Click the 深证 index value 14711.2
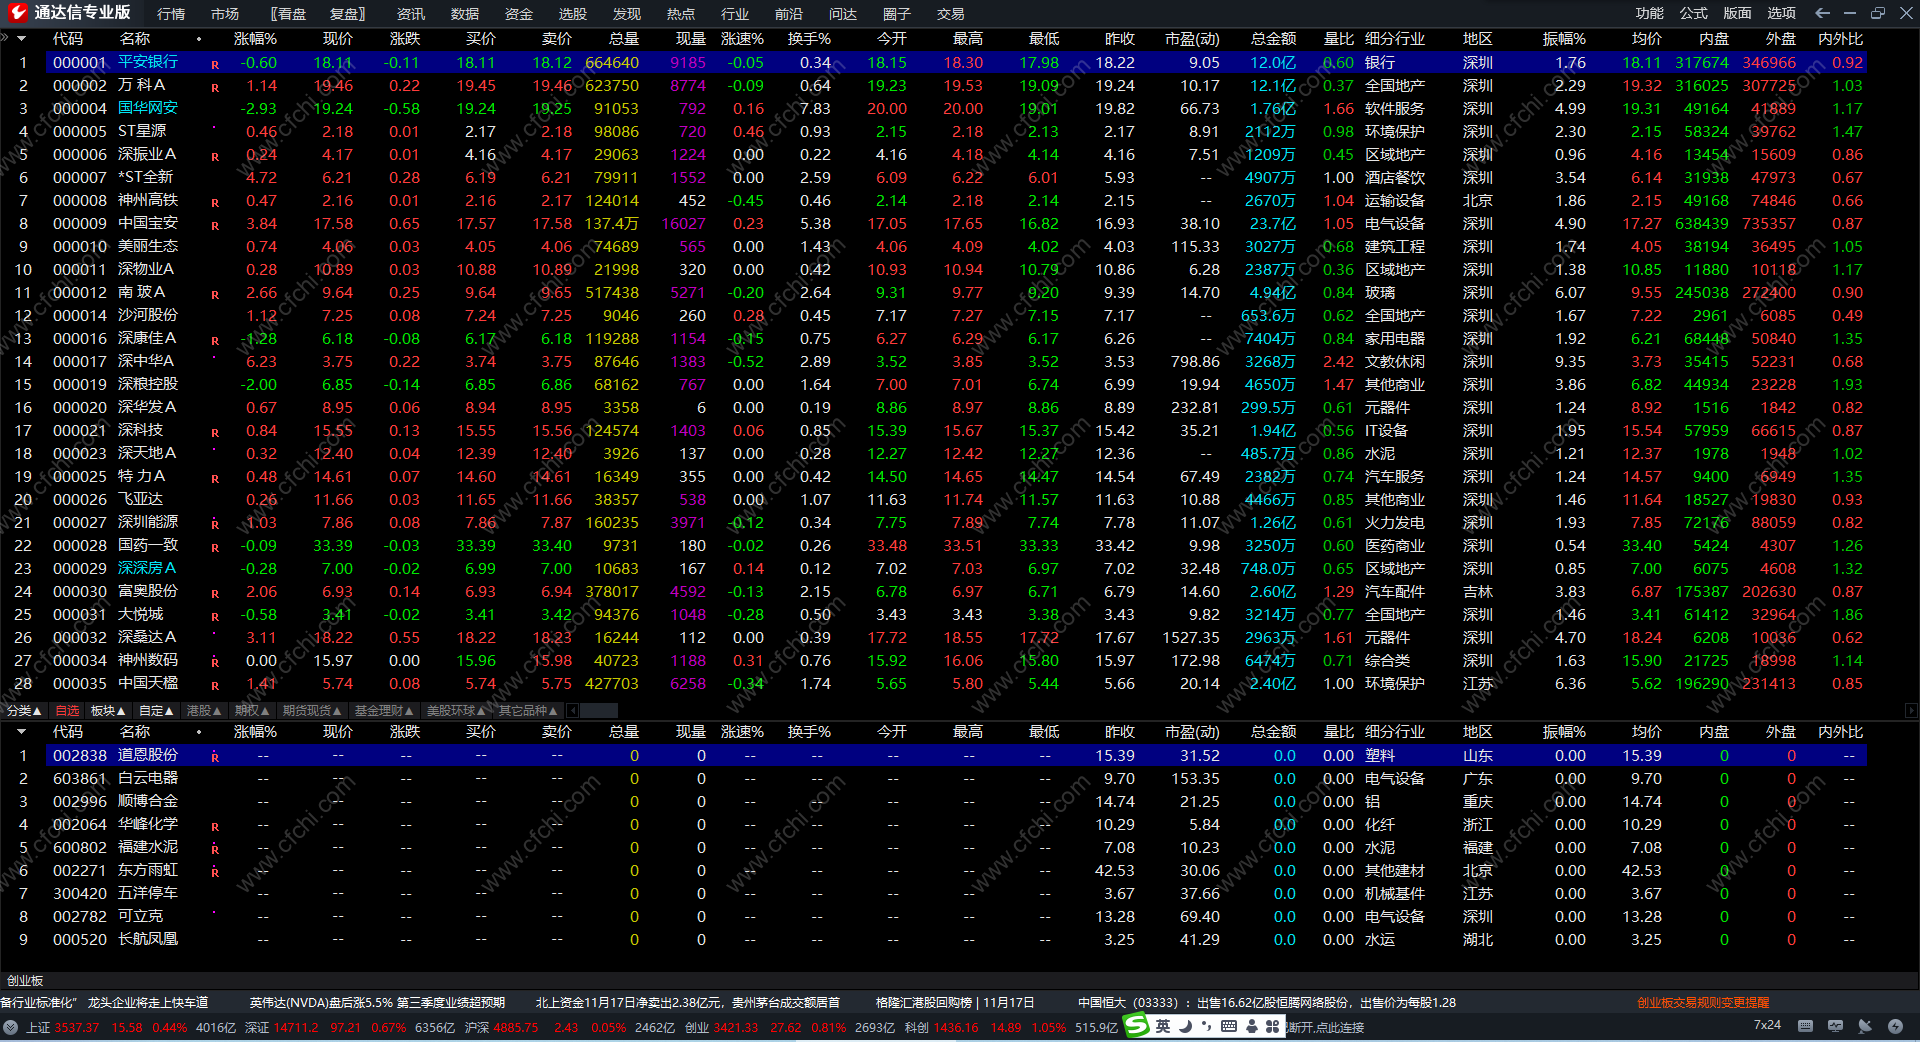This screenshot has width=1920, height=1042. point(296,1027)
